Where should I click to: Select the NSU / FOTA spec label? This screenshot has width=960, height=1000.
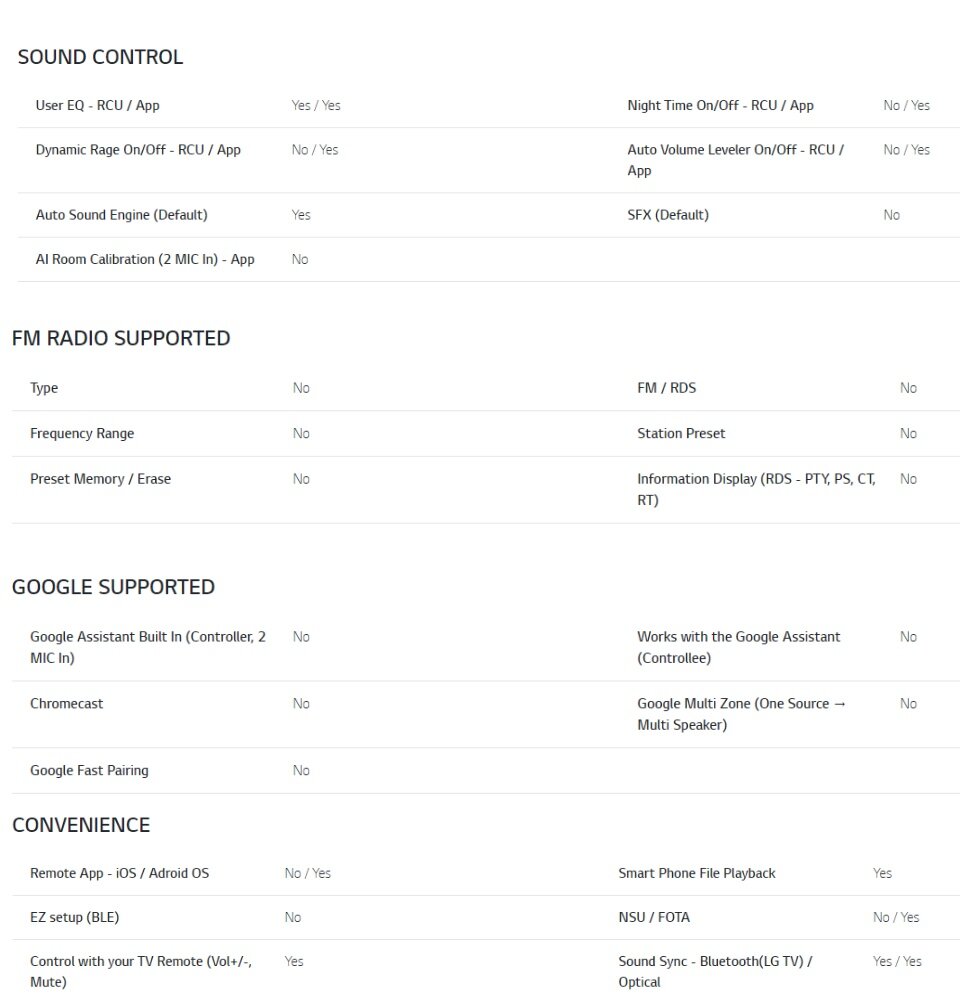click(x=654, y=917)
